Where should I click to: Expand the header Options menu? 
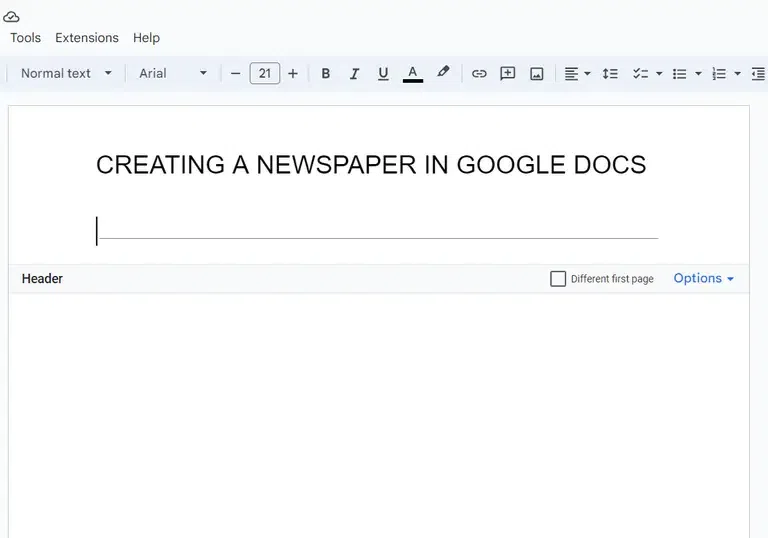[x=703, y=278]
